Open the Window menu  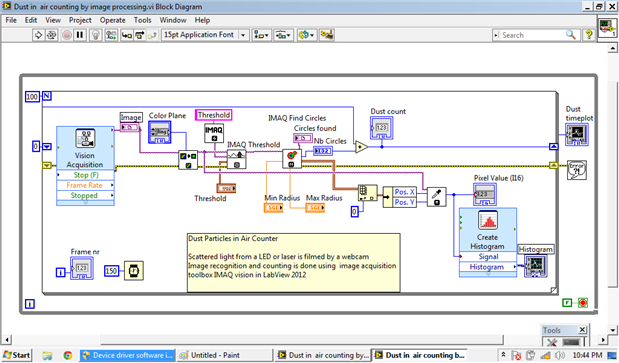[x=173, y=20]
